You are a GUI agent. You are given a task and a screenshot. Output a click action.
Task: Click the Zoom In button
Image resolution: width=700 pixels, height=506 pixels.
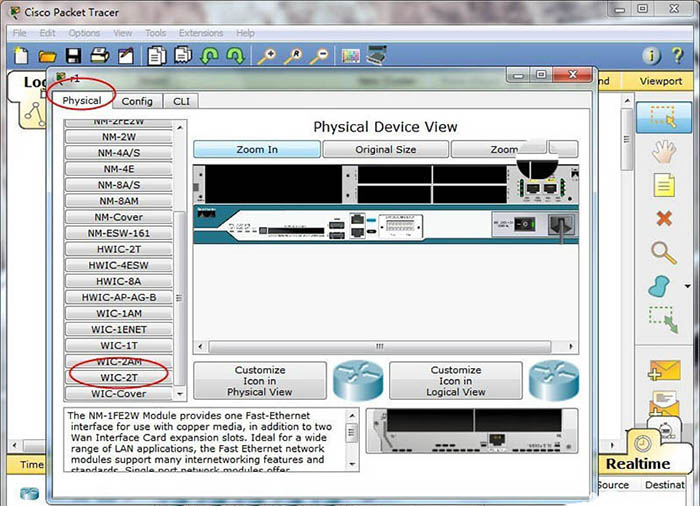(x=257, y=149)
